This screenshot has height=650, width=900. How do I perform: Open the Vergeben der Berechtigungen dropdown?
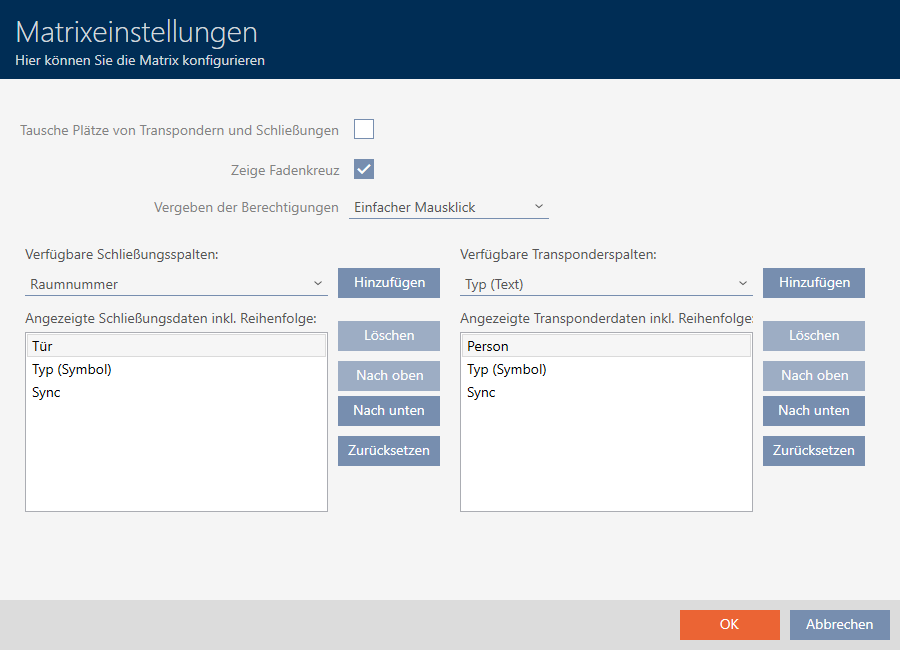[449, 207]
